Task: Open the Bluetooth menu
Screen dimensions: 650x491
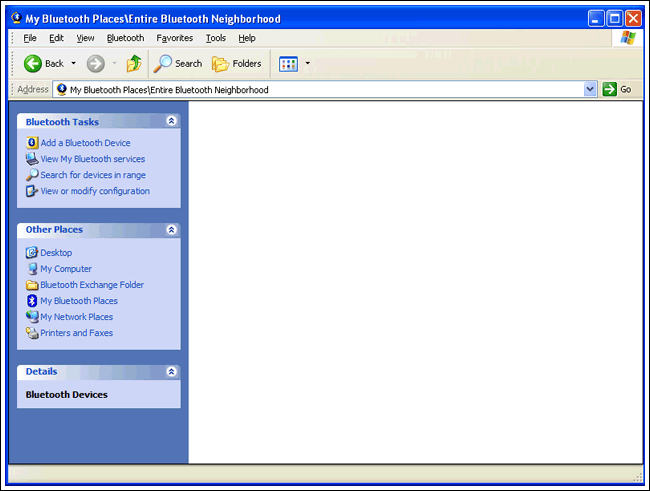Action: (x=125, y=38)
